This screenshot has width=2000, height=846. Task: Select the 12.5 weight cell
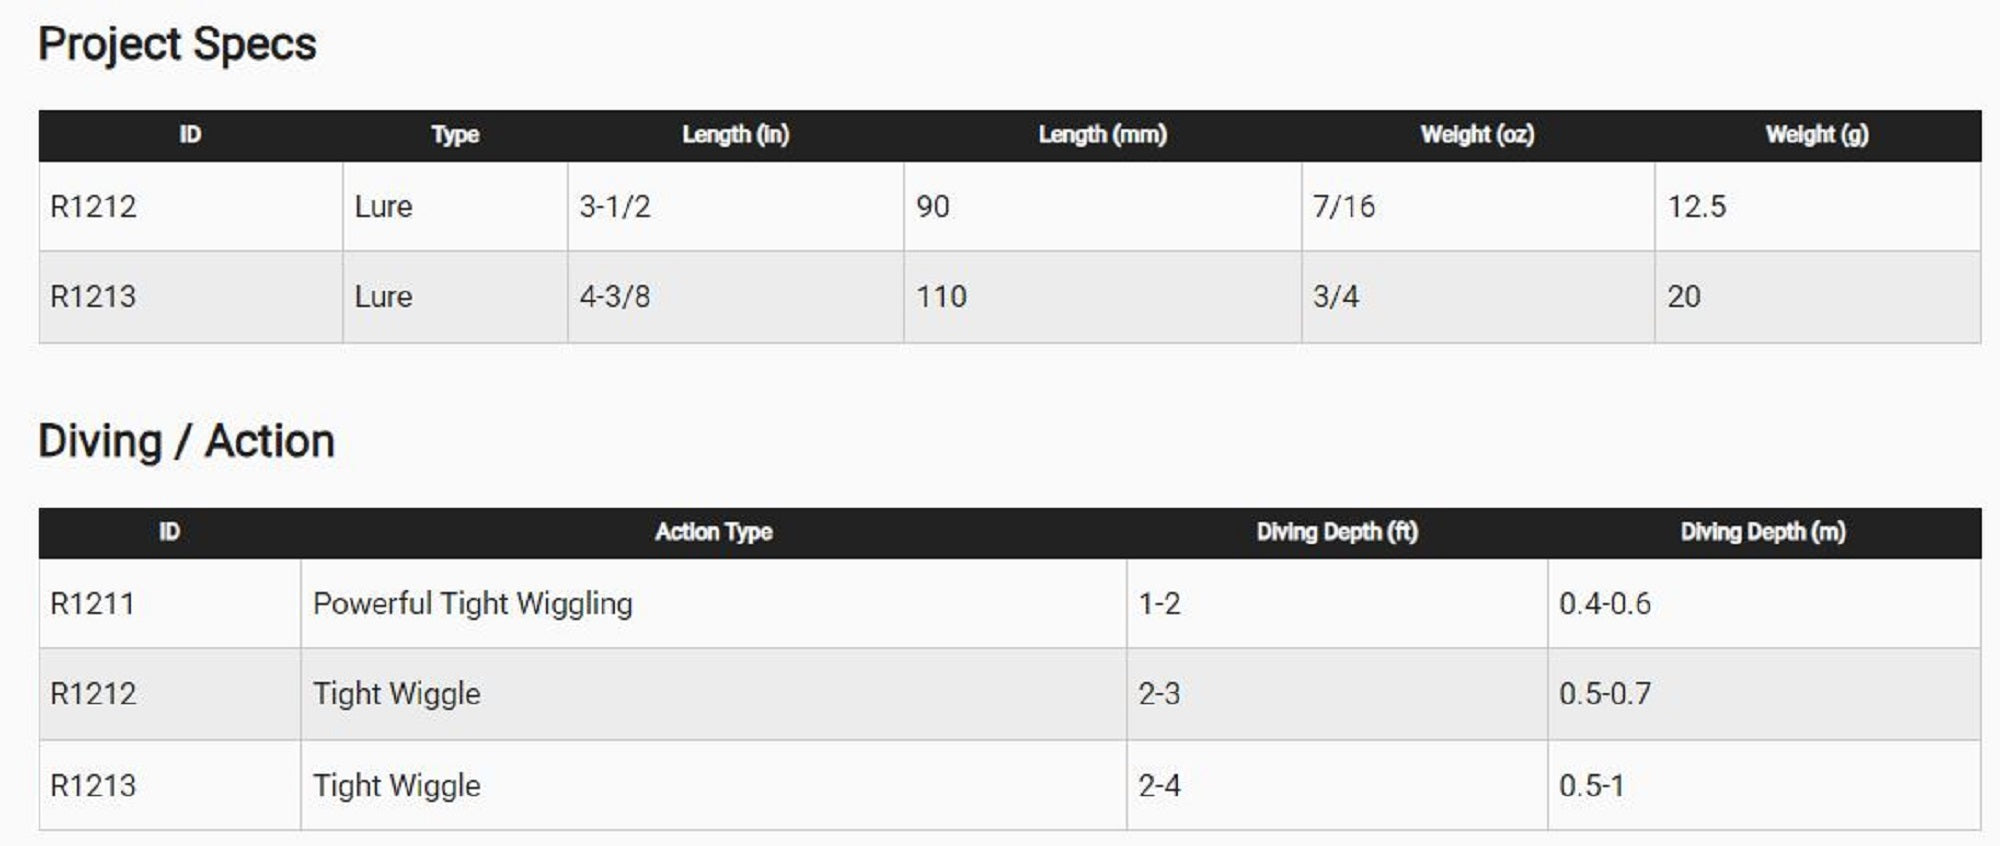click(1696, 207)
